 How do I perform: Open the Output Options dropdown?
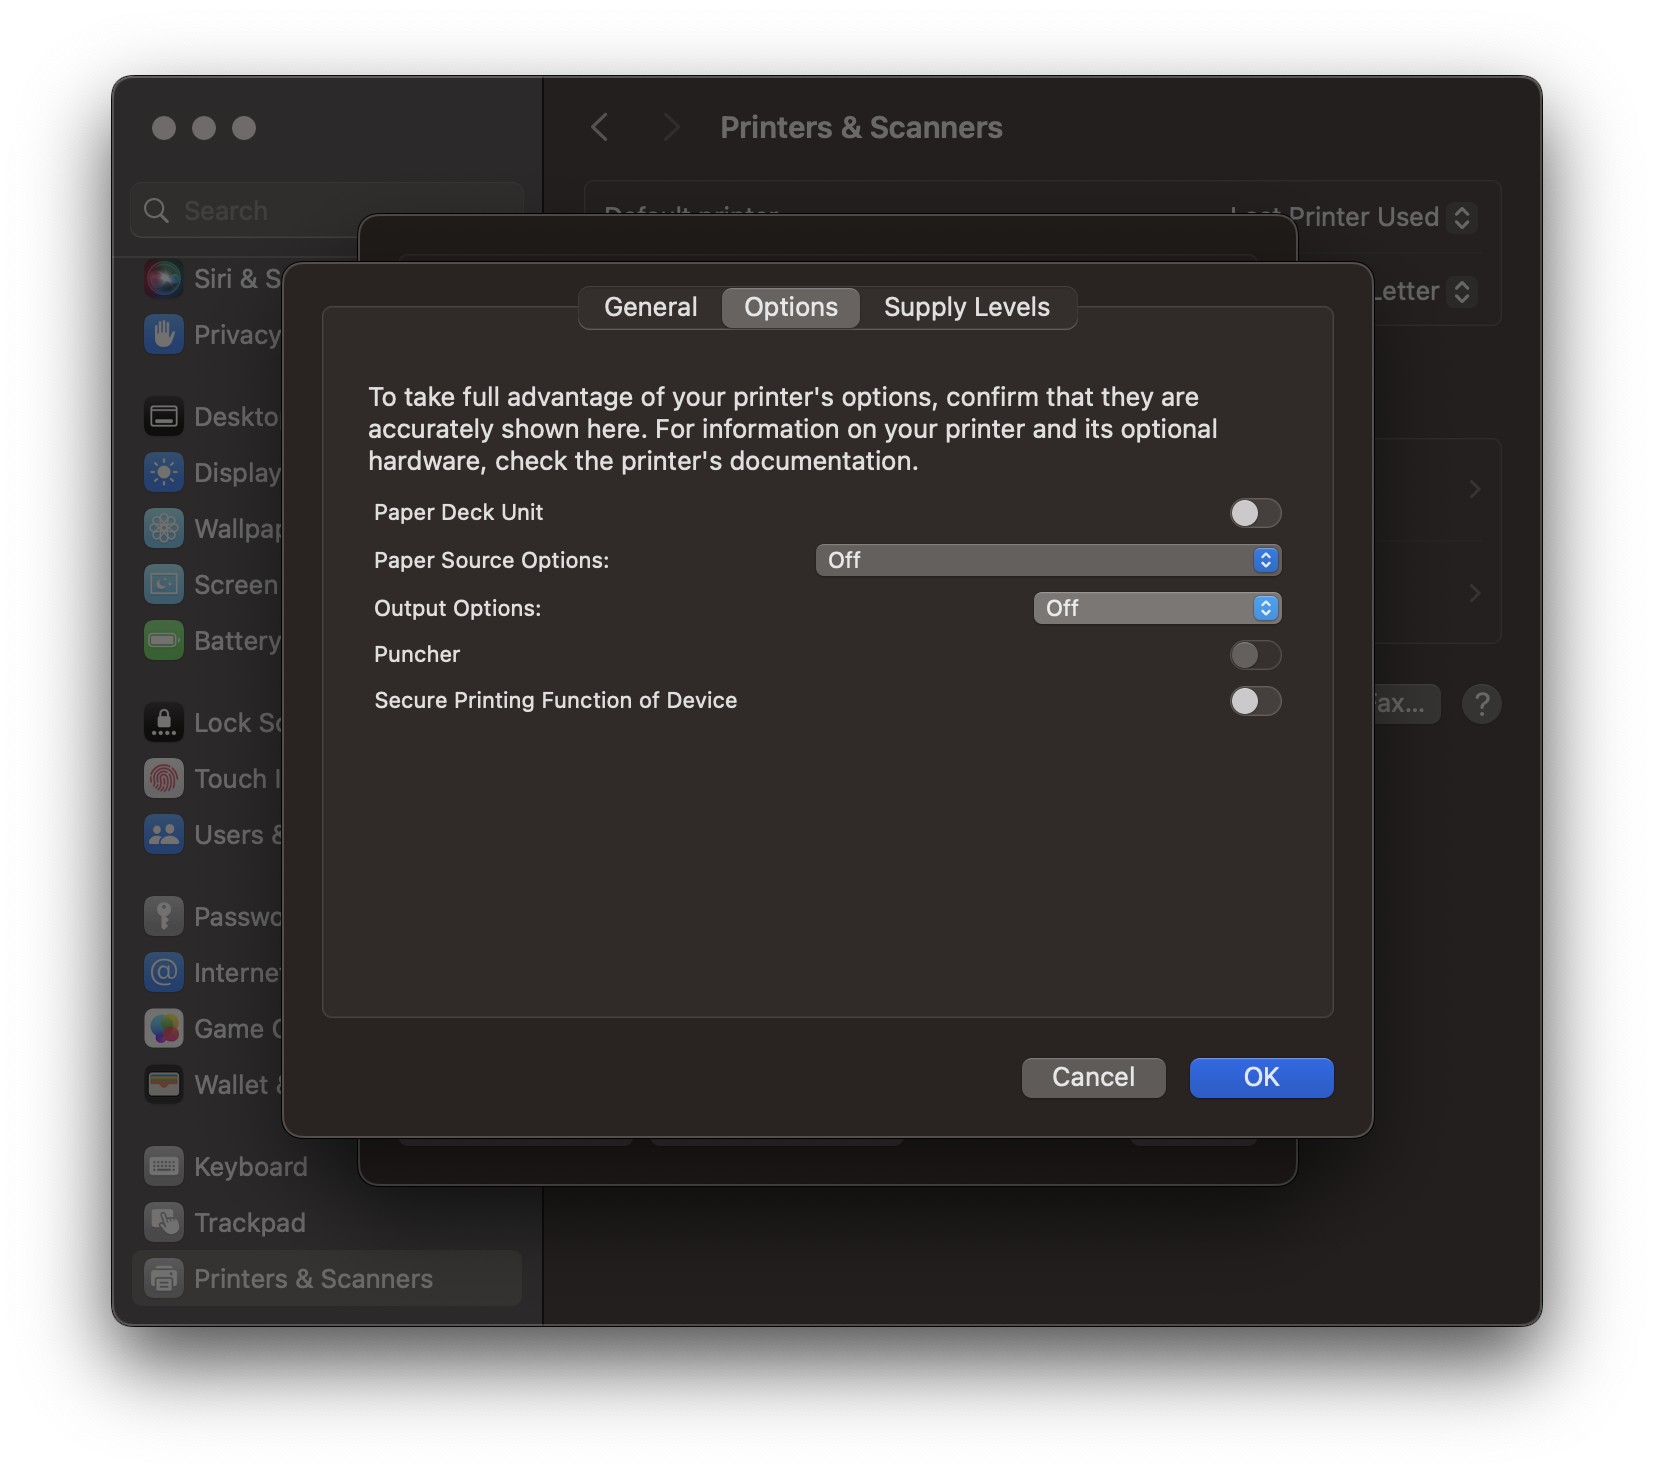(1156, 607)
